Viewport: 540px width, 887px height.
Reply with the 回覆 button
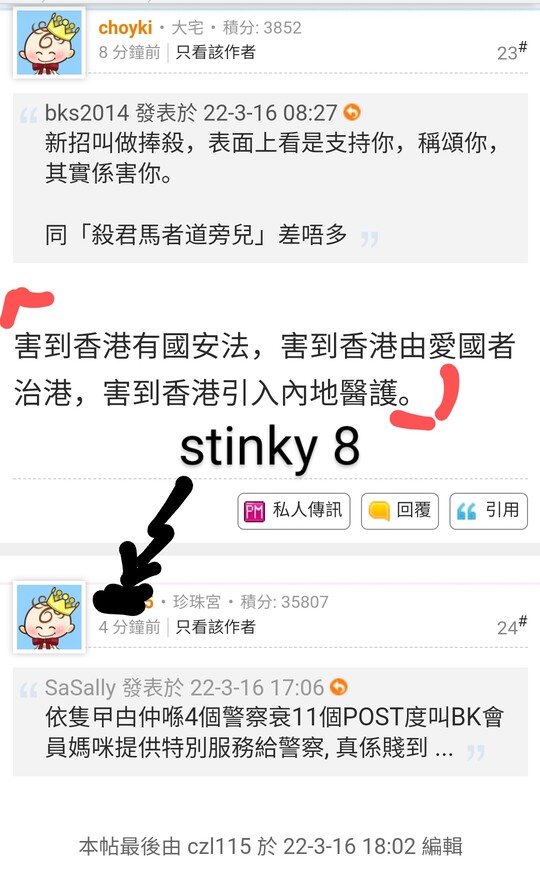(x=400, y=511)
